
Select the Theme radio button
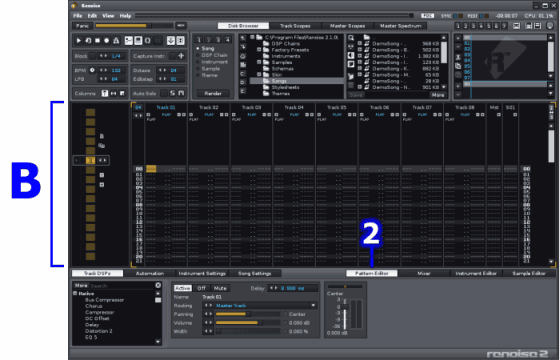(x=198, y=75)
